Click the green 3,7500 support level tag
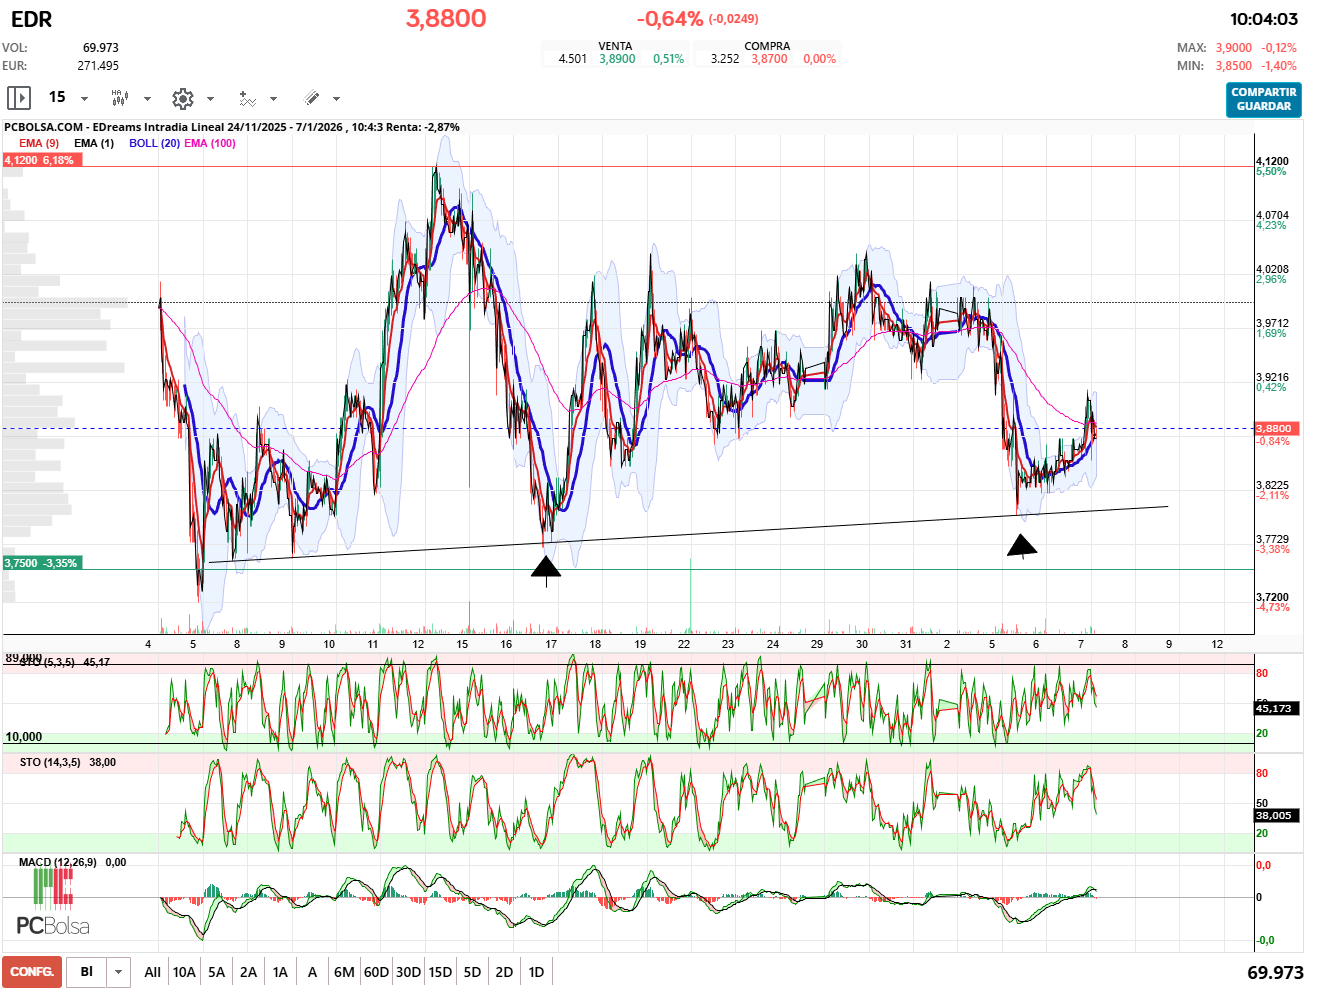Viewport: 1317px width, 993px height. tap(41, 563)
